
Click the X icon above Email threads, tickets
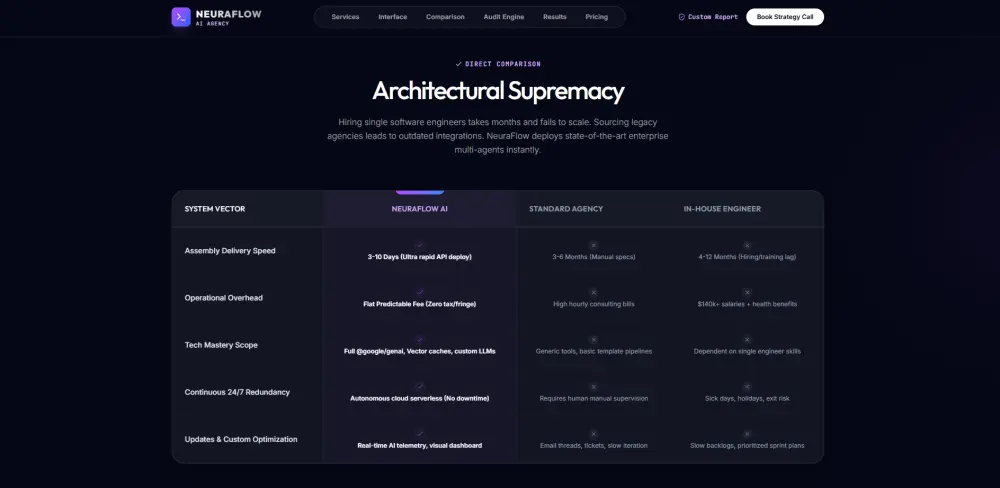point(594,434)
